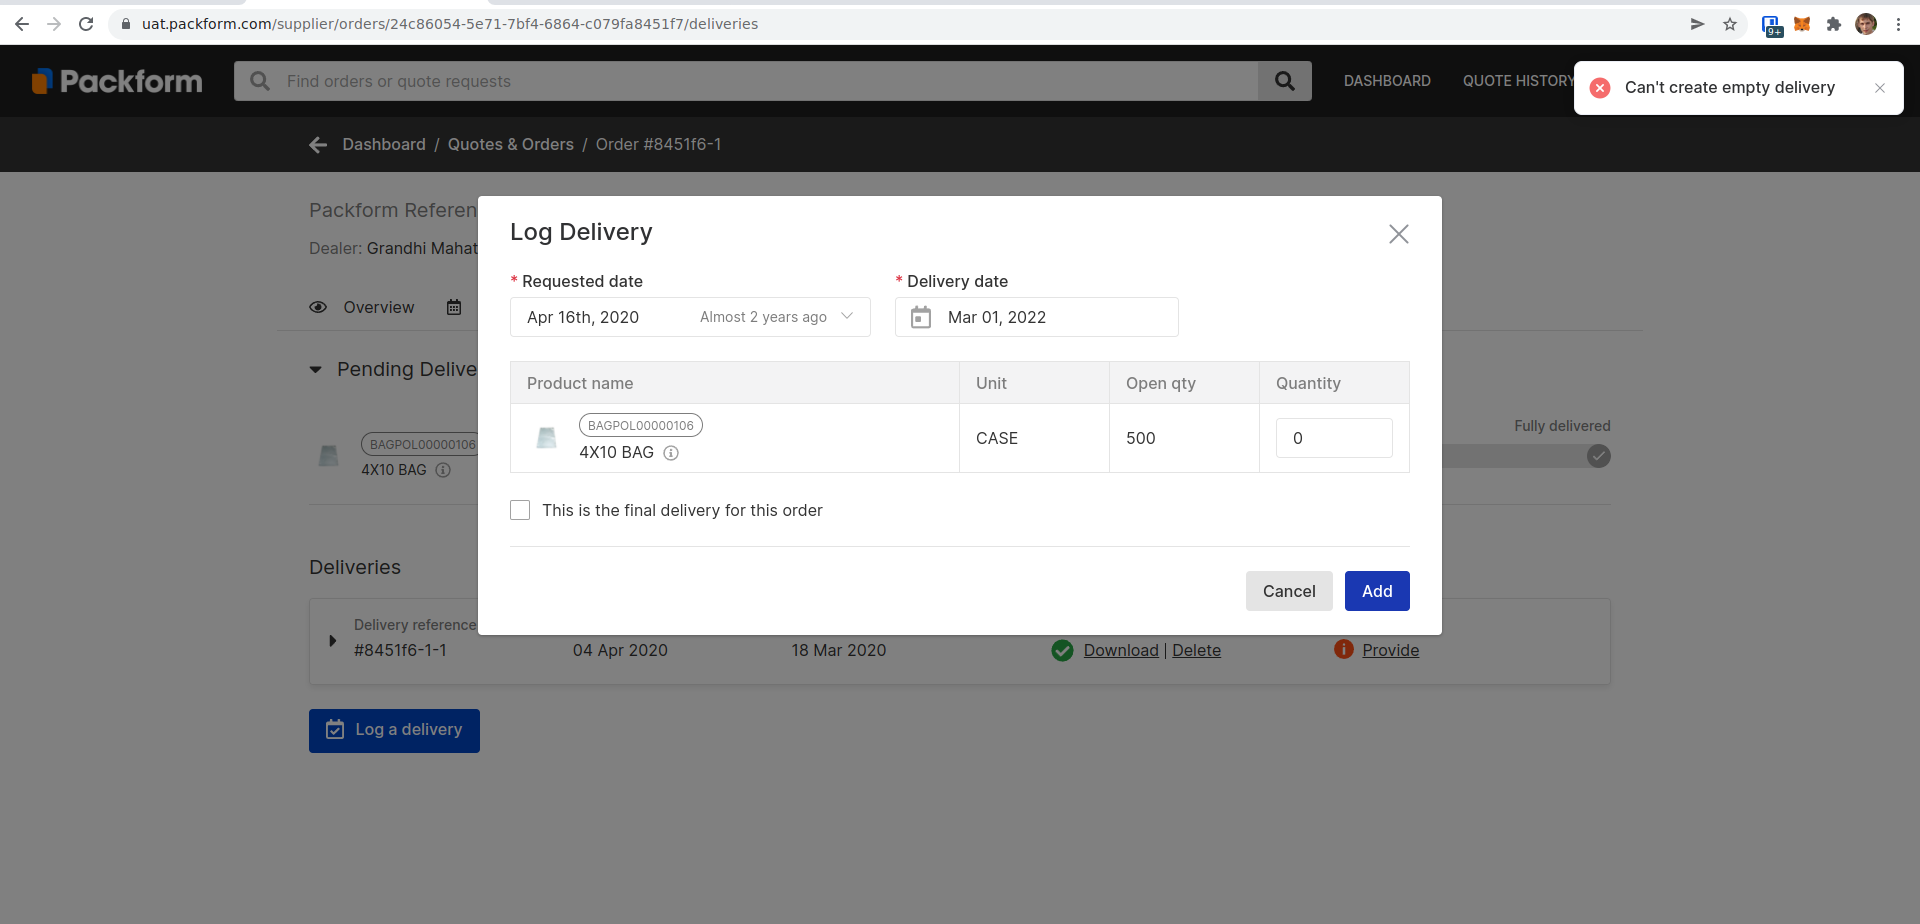Click the Cancel button
Image resolution: width=1920 pixels, height=924 pixels.
coord(1289,591)
